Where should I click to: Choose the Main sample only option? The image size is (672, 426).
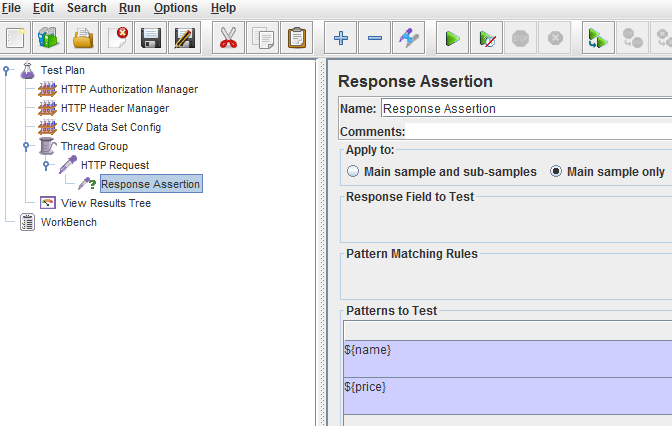[x=557, y=172]
